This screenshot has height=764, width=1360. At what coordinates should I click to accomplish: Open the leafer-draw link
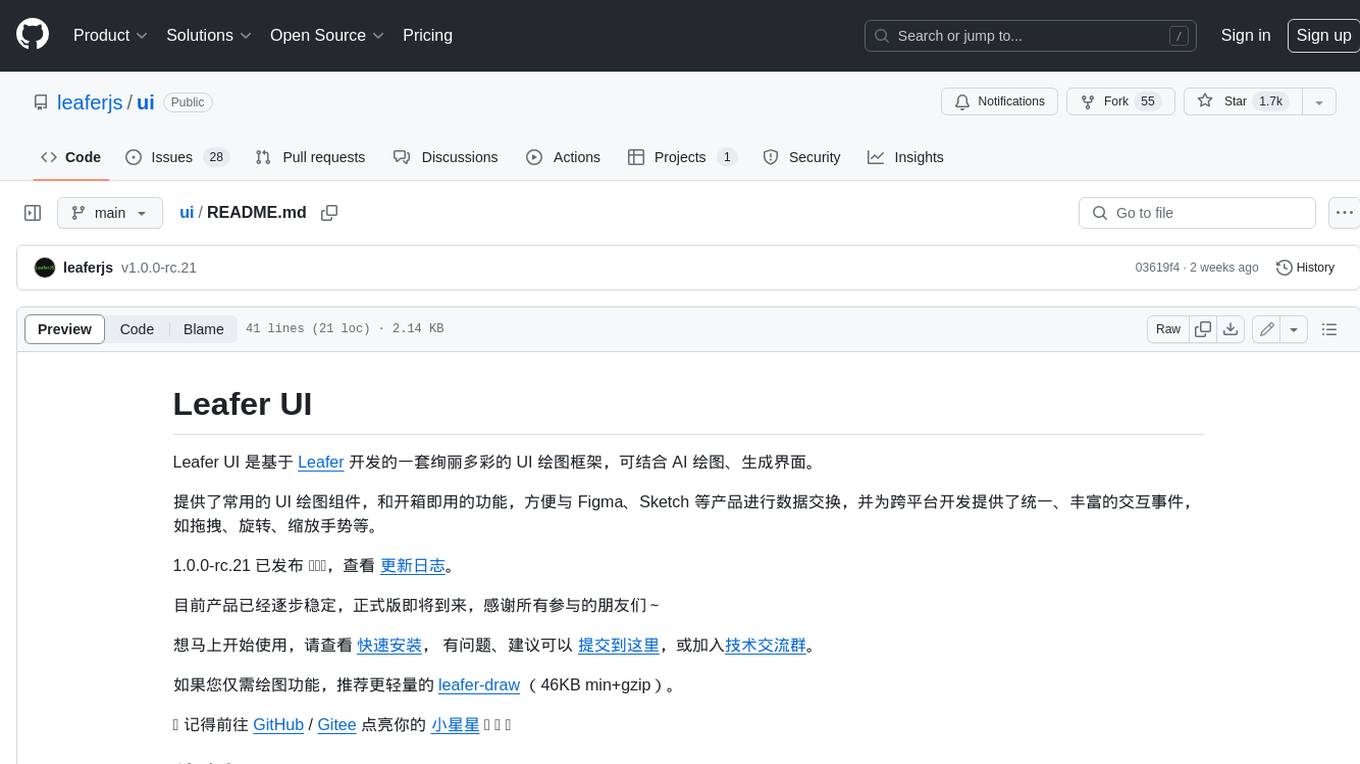pos(479,685)
